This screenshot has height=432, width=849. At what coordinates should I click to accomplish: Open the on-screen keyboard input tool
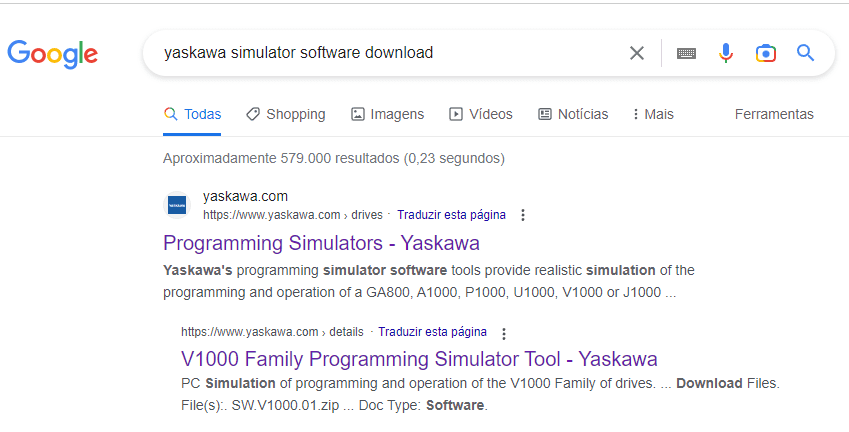(x=686, y=53)
